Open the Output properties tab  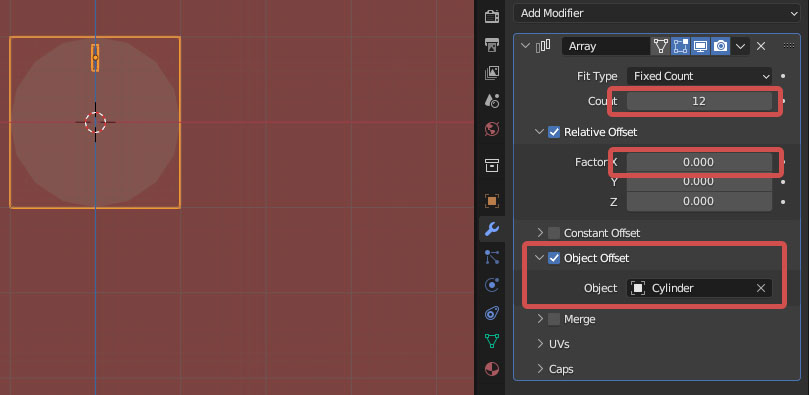pyautogui.click(x=492, y=45)
